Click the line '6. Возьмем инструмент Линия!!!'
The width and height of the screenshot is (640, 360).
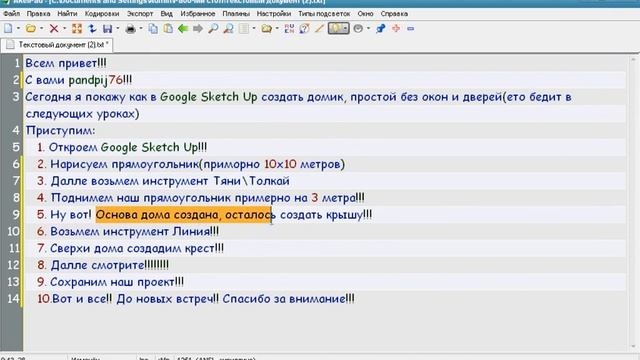coord(127,231)
